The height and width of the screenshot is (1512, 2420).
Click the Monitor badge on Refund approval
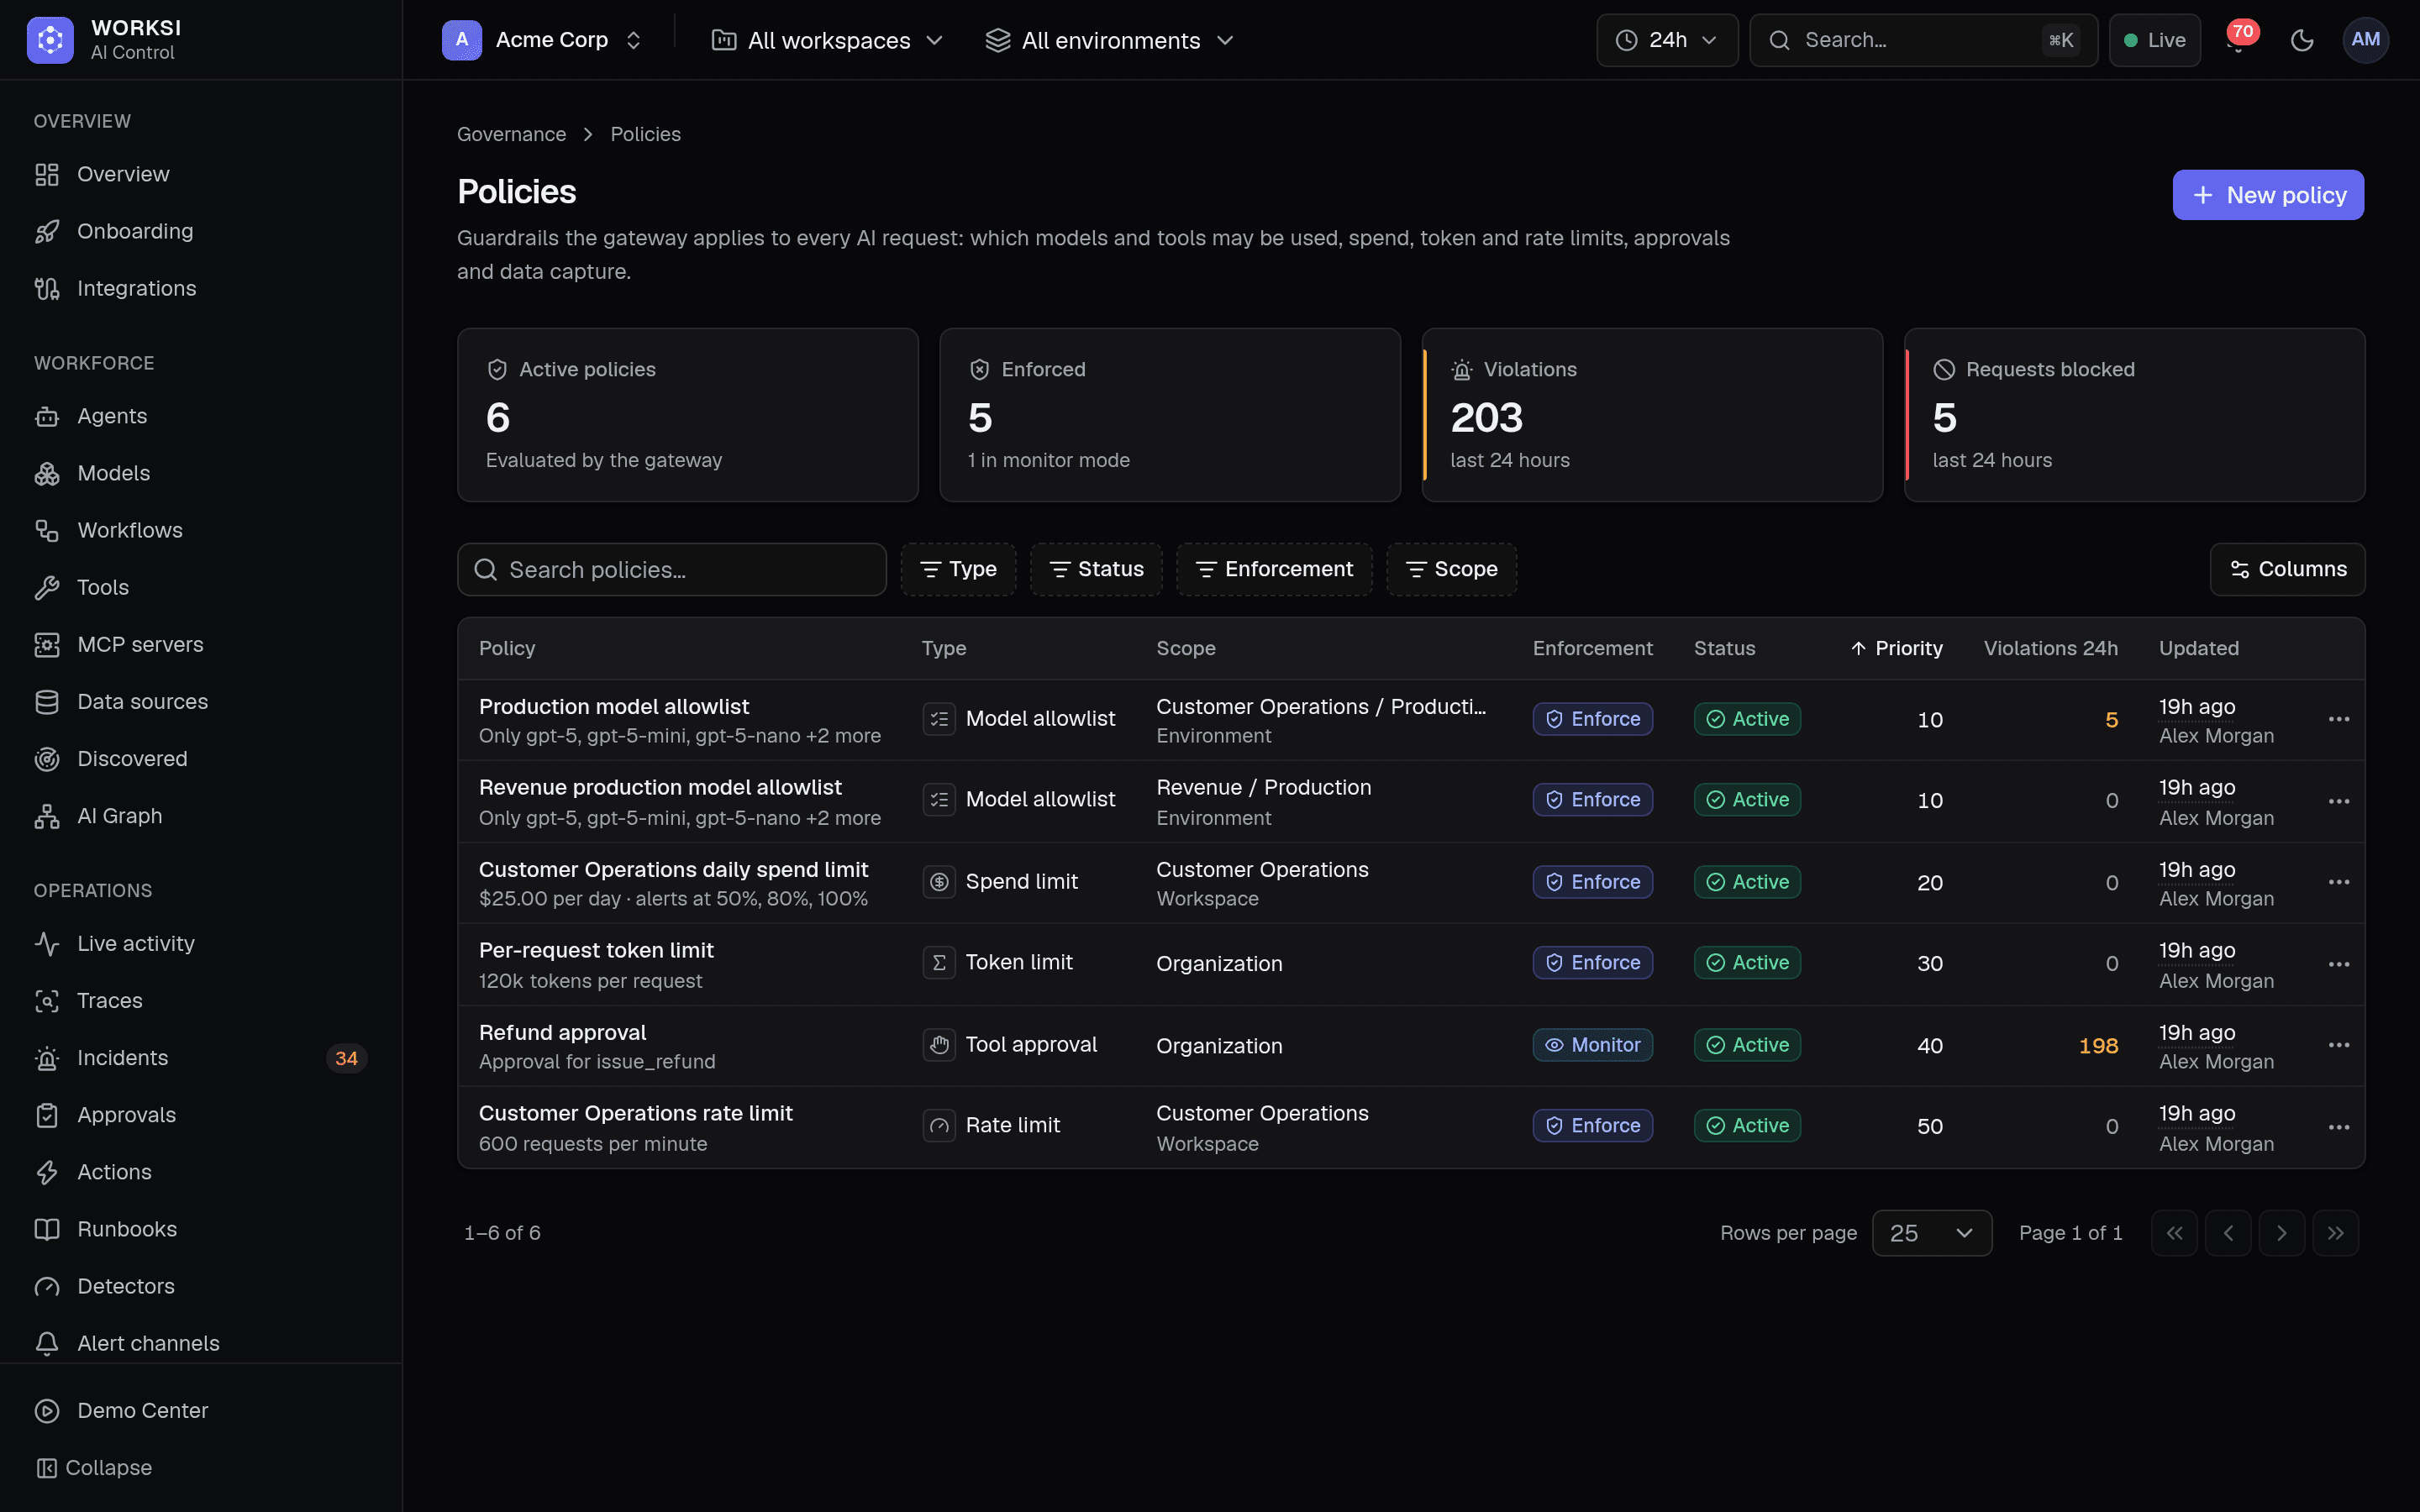(x=1592, y=1045)
